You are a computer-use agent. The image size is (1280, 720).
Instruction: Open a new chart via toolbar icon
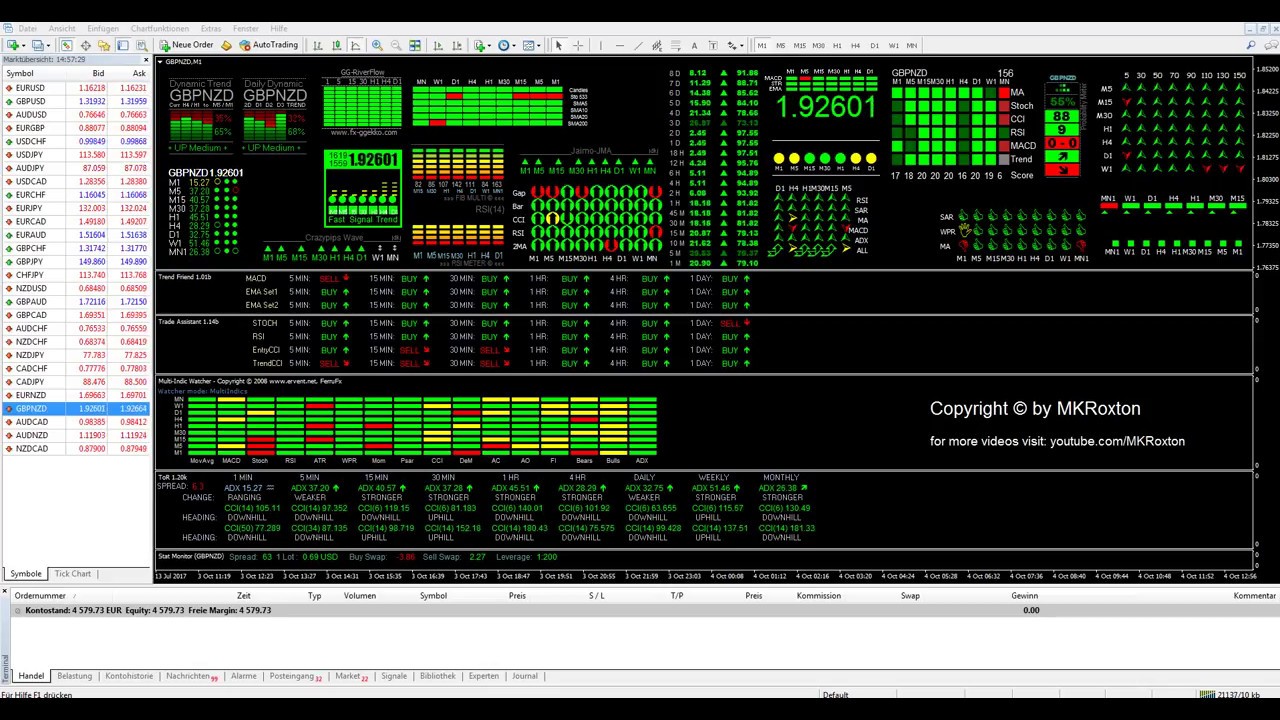tap(13, 45)
